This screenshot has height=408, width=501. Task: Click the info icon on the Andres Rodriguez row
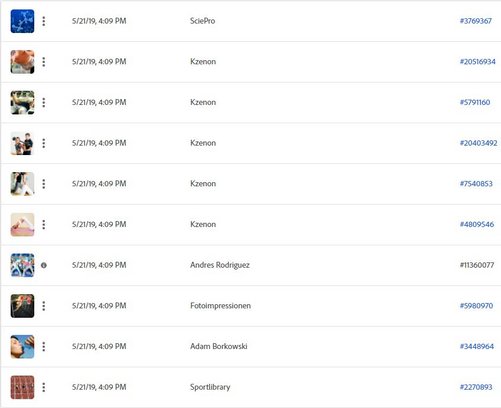pyautogui.click(x=44, y=265)
